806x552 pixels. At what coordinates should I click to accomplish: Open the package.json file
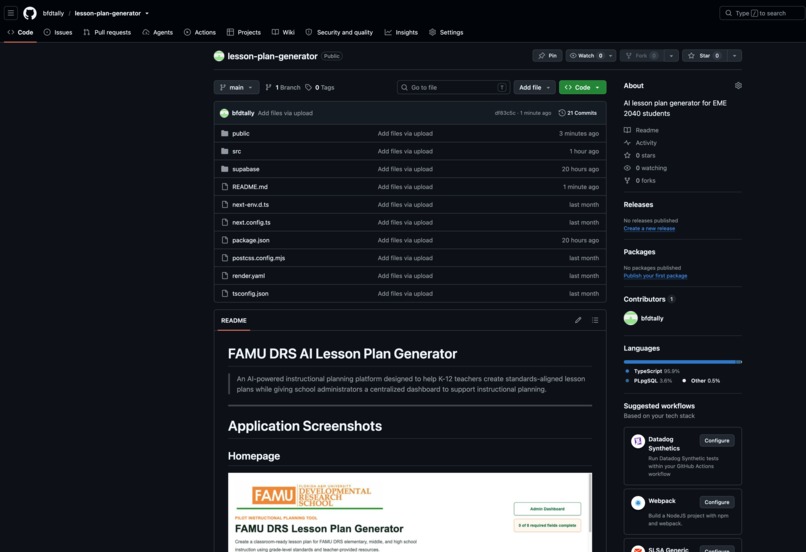pyautogui.click(x=250, y=241)
